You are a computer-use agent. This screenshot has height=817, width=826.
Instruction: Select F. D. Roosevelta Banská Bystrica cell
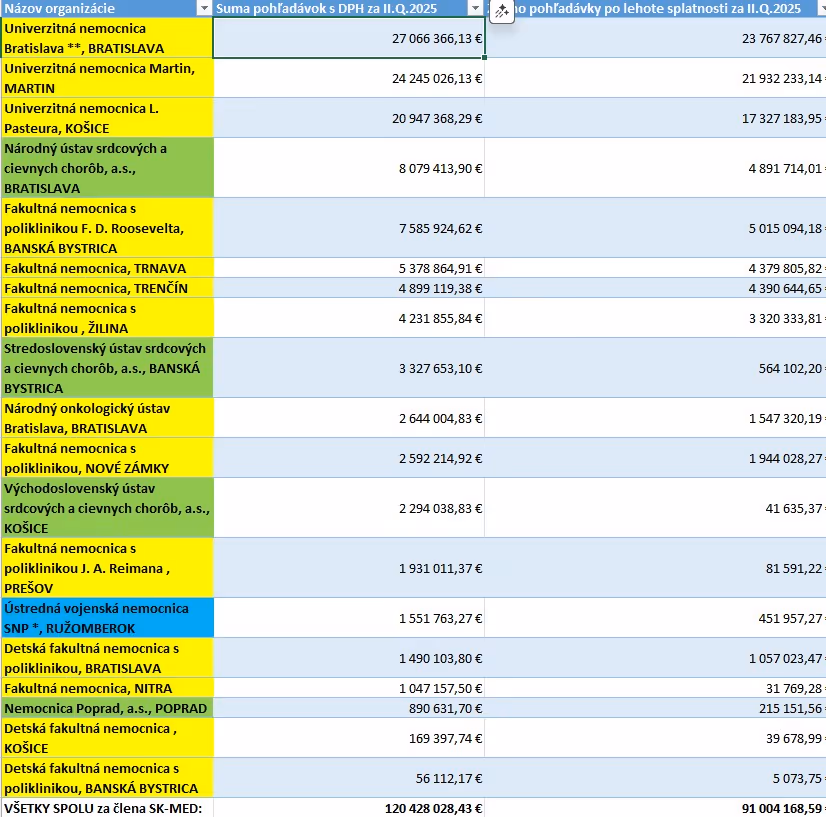107,228
